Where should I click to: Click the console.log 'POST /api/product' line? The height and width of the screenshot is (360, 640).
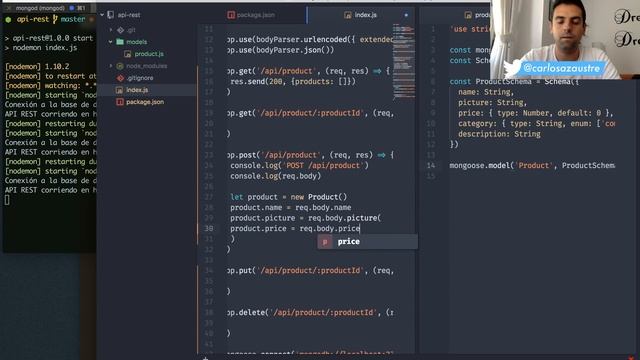[299, 166]
